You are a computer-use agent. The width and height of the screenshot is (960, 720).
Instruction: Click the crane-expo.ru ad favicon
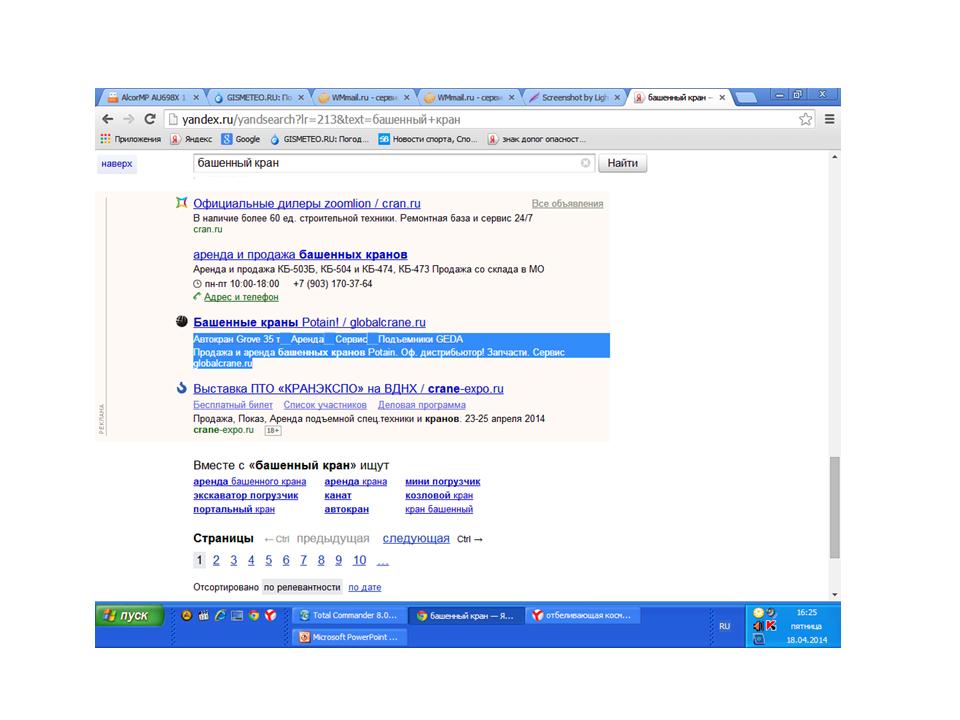pos(181,388)
